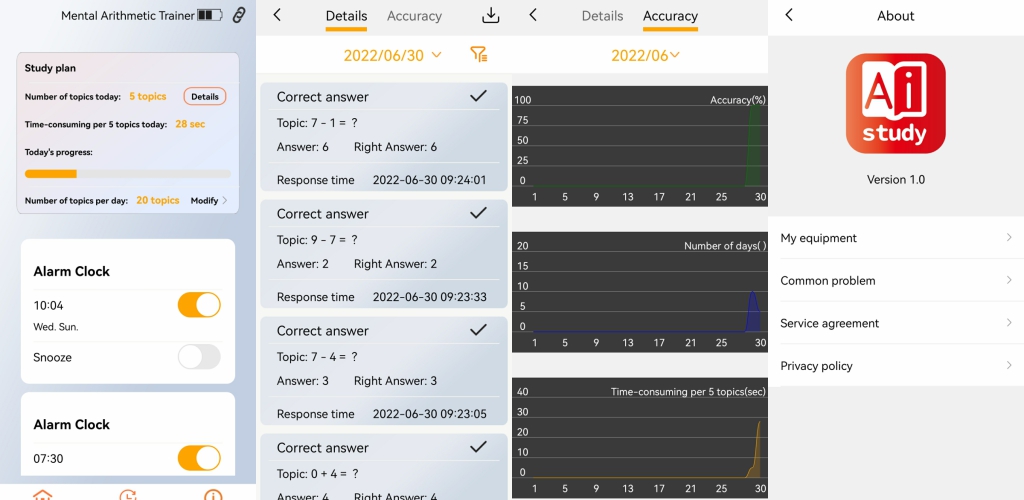
Task: Open the My equipment entry
Action: (x=896, y=238)
